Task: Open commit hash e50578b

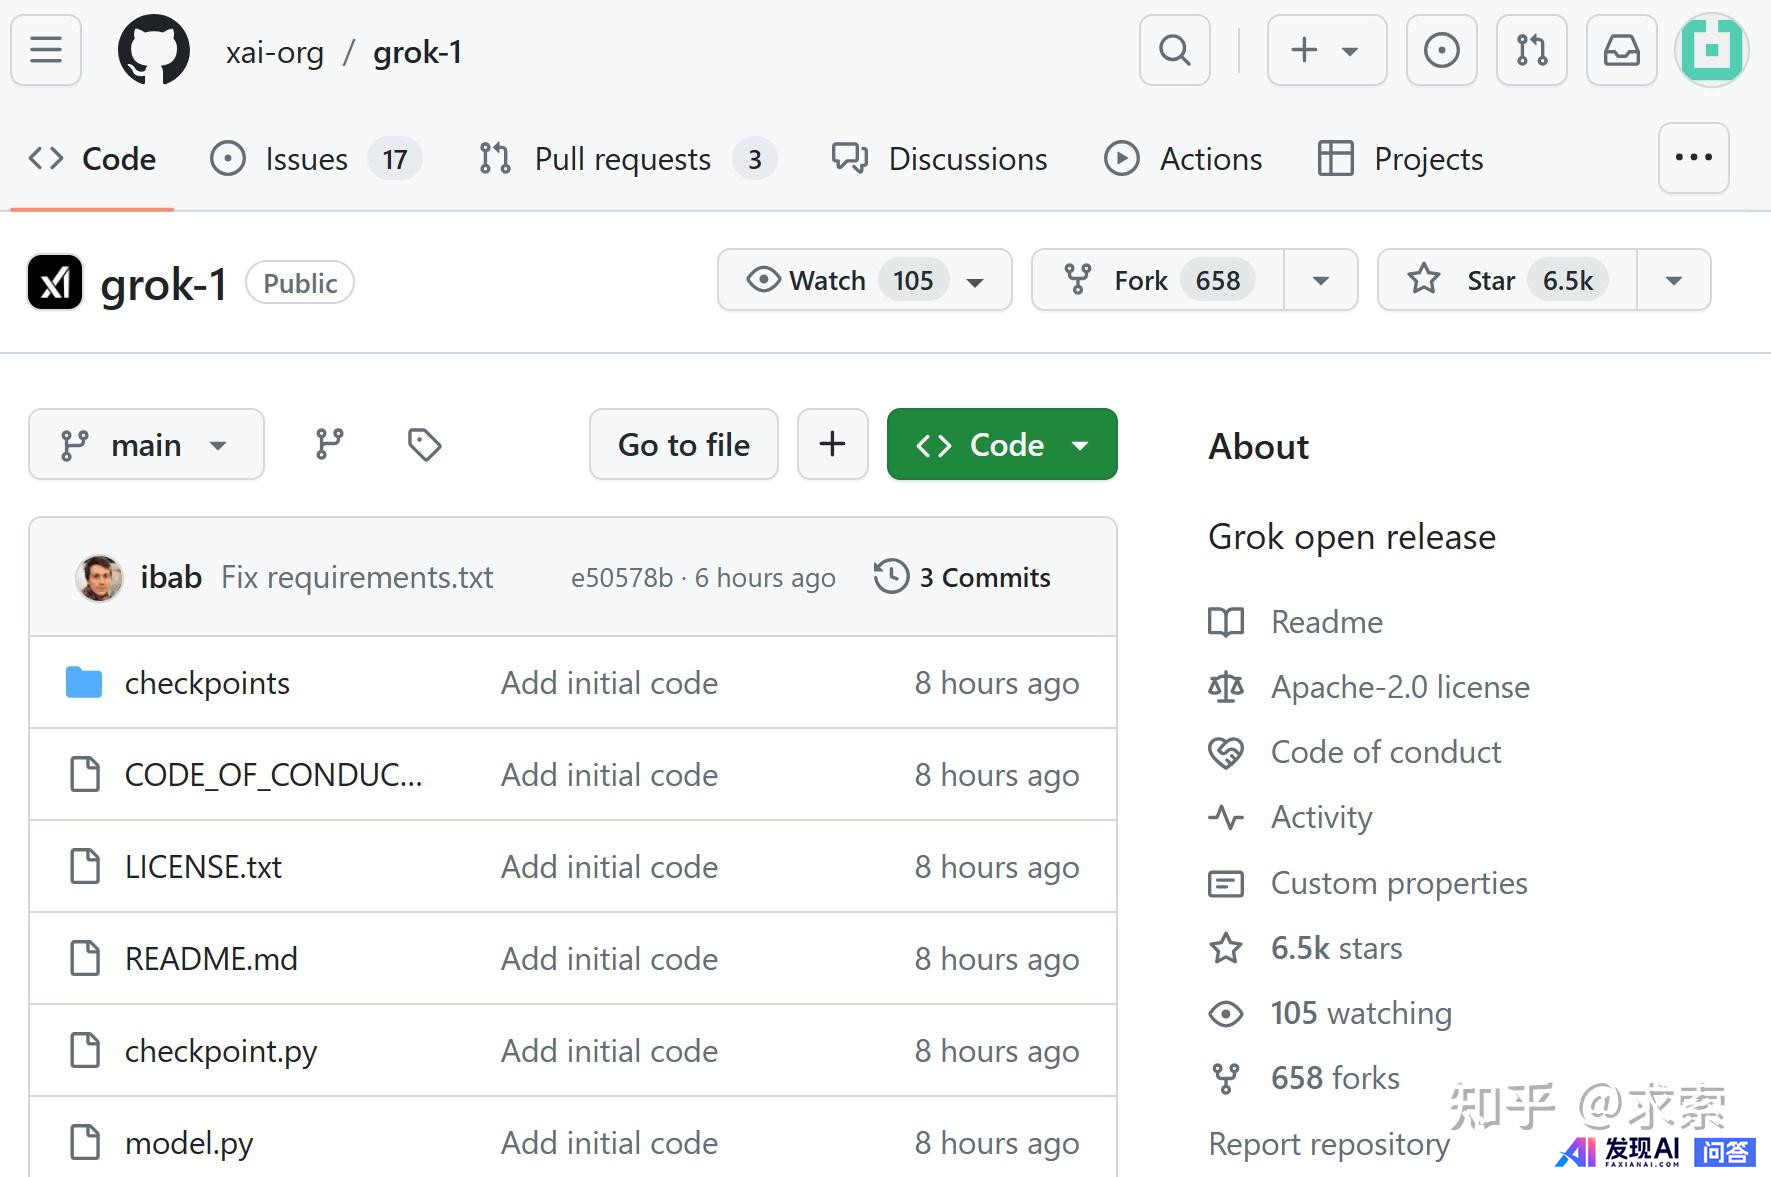Action: (622, 578)
